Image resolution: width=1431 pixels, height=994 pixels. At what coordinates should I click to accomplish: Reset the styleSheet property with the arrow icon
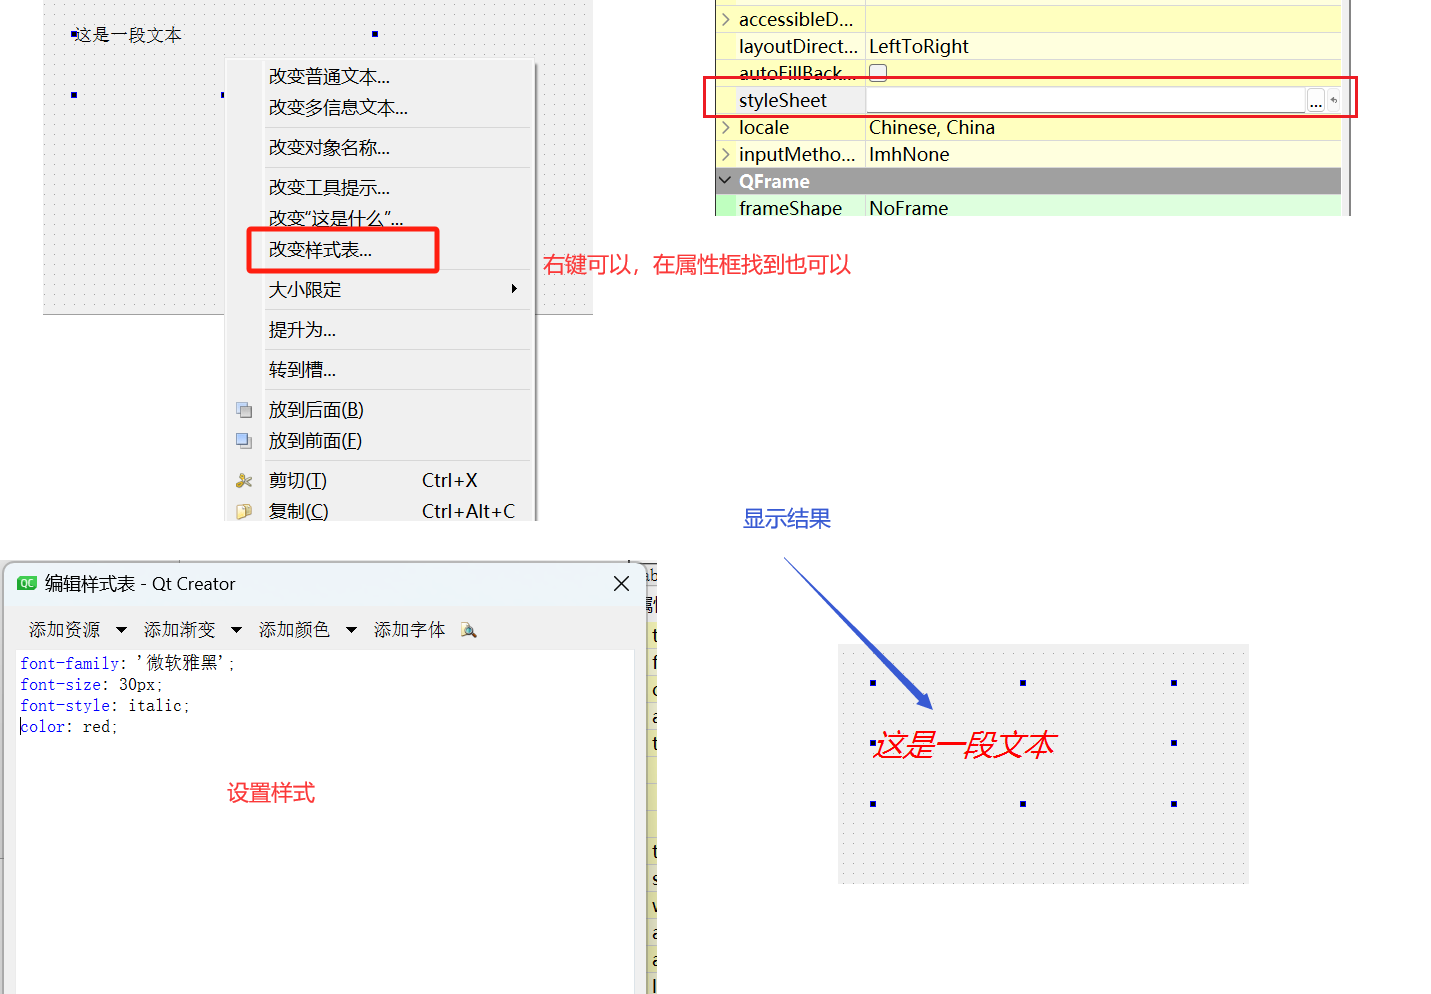coord(1333,100)
